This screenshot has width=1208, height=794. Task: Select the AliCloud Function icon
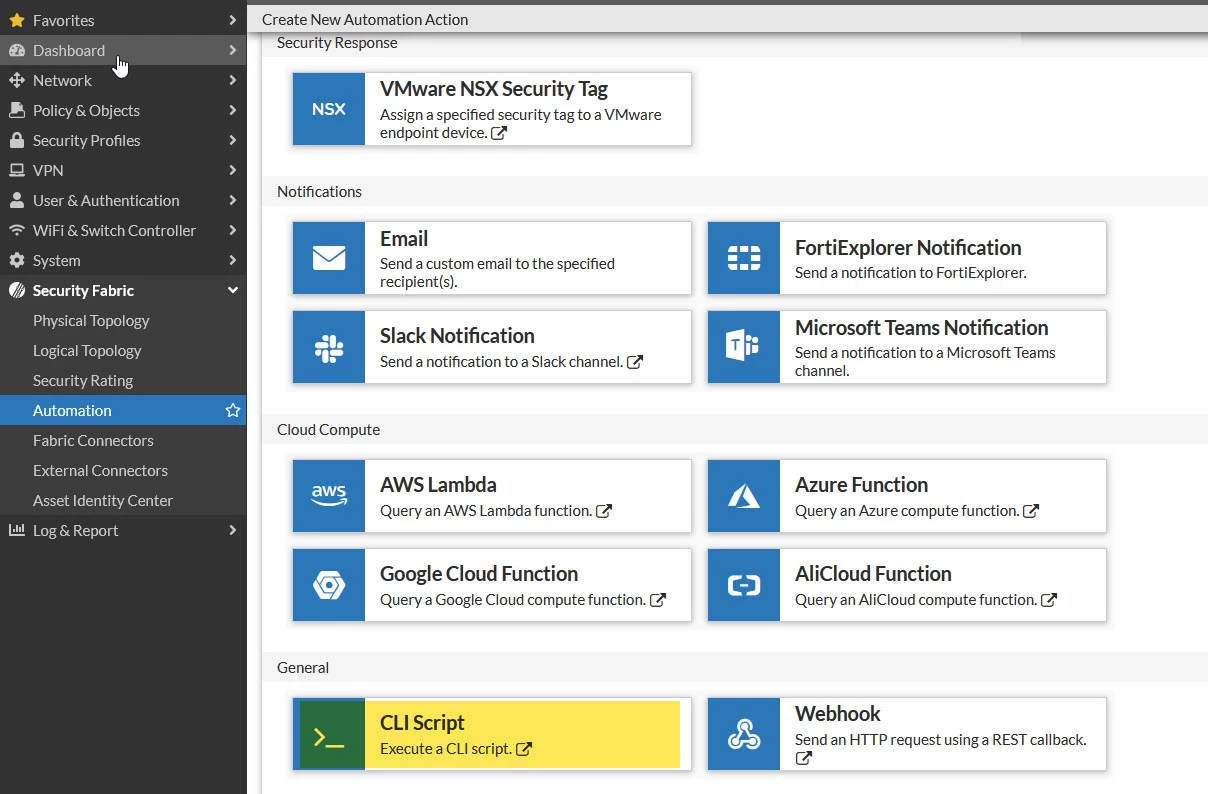pos(744,585)
